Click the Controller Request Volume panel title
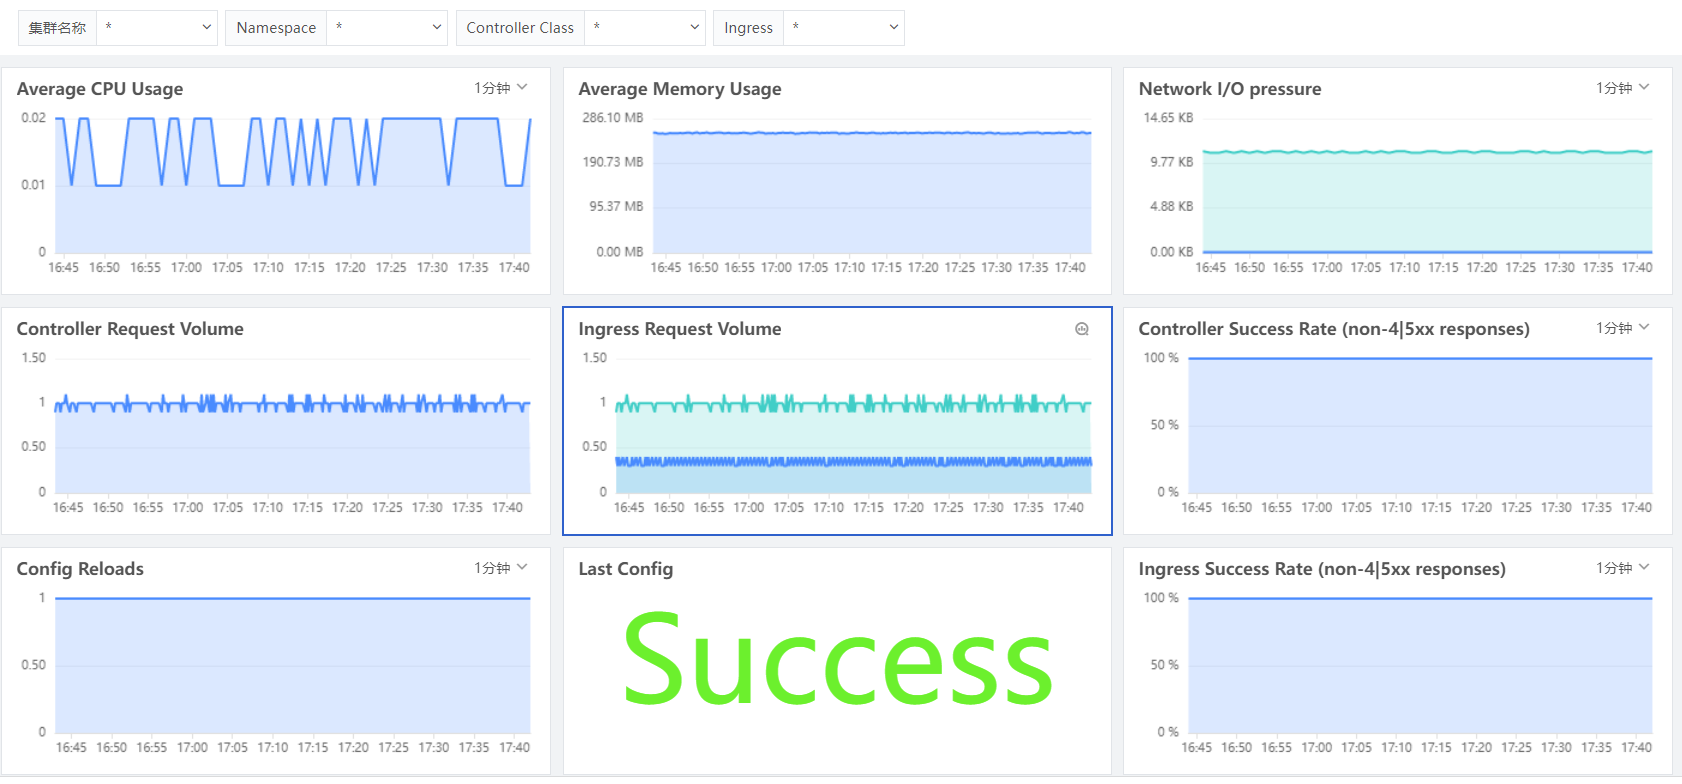Viewport: 1682px width, 784px height. [x=130, y=329]
